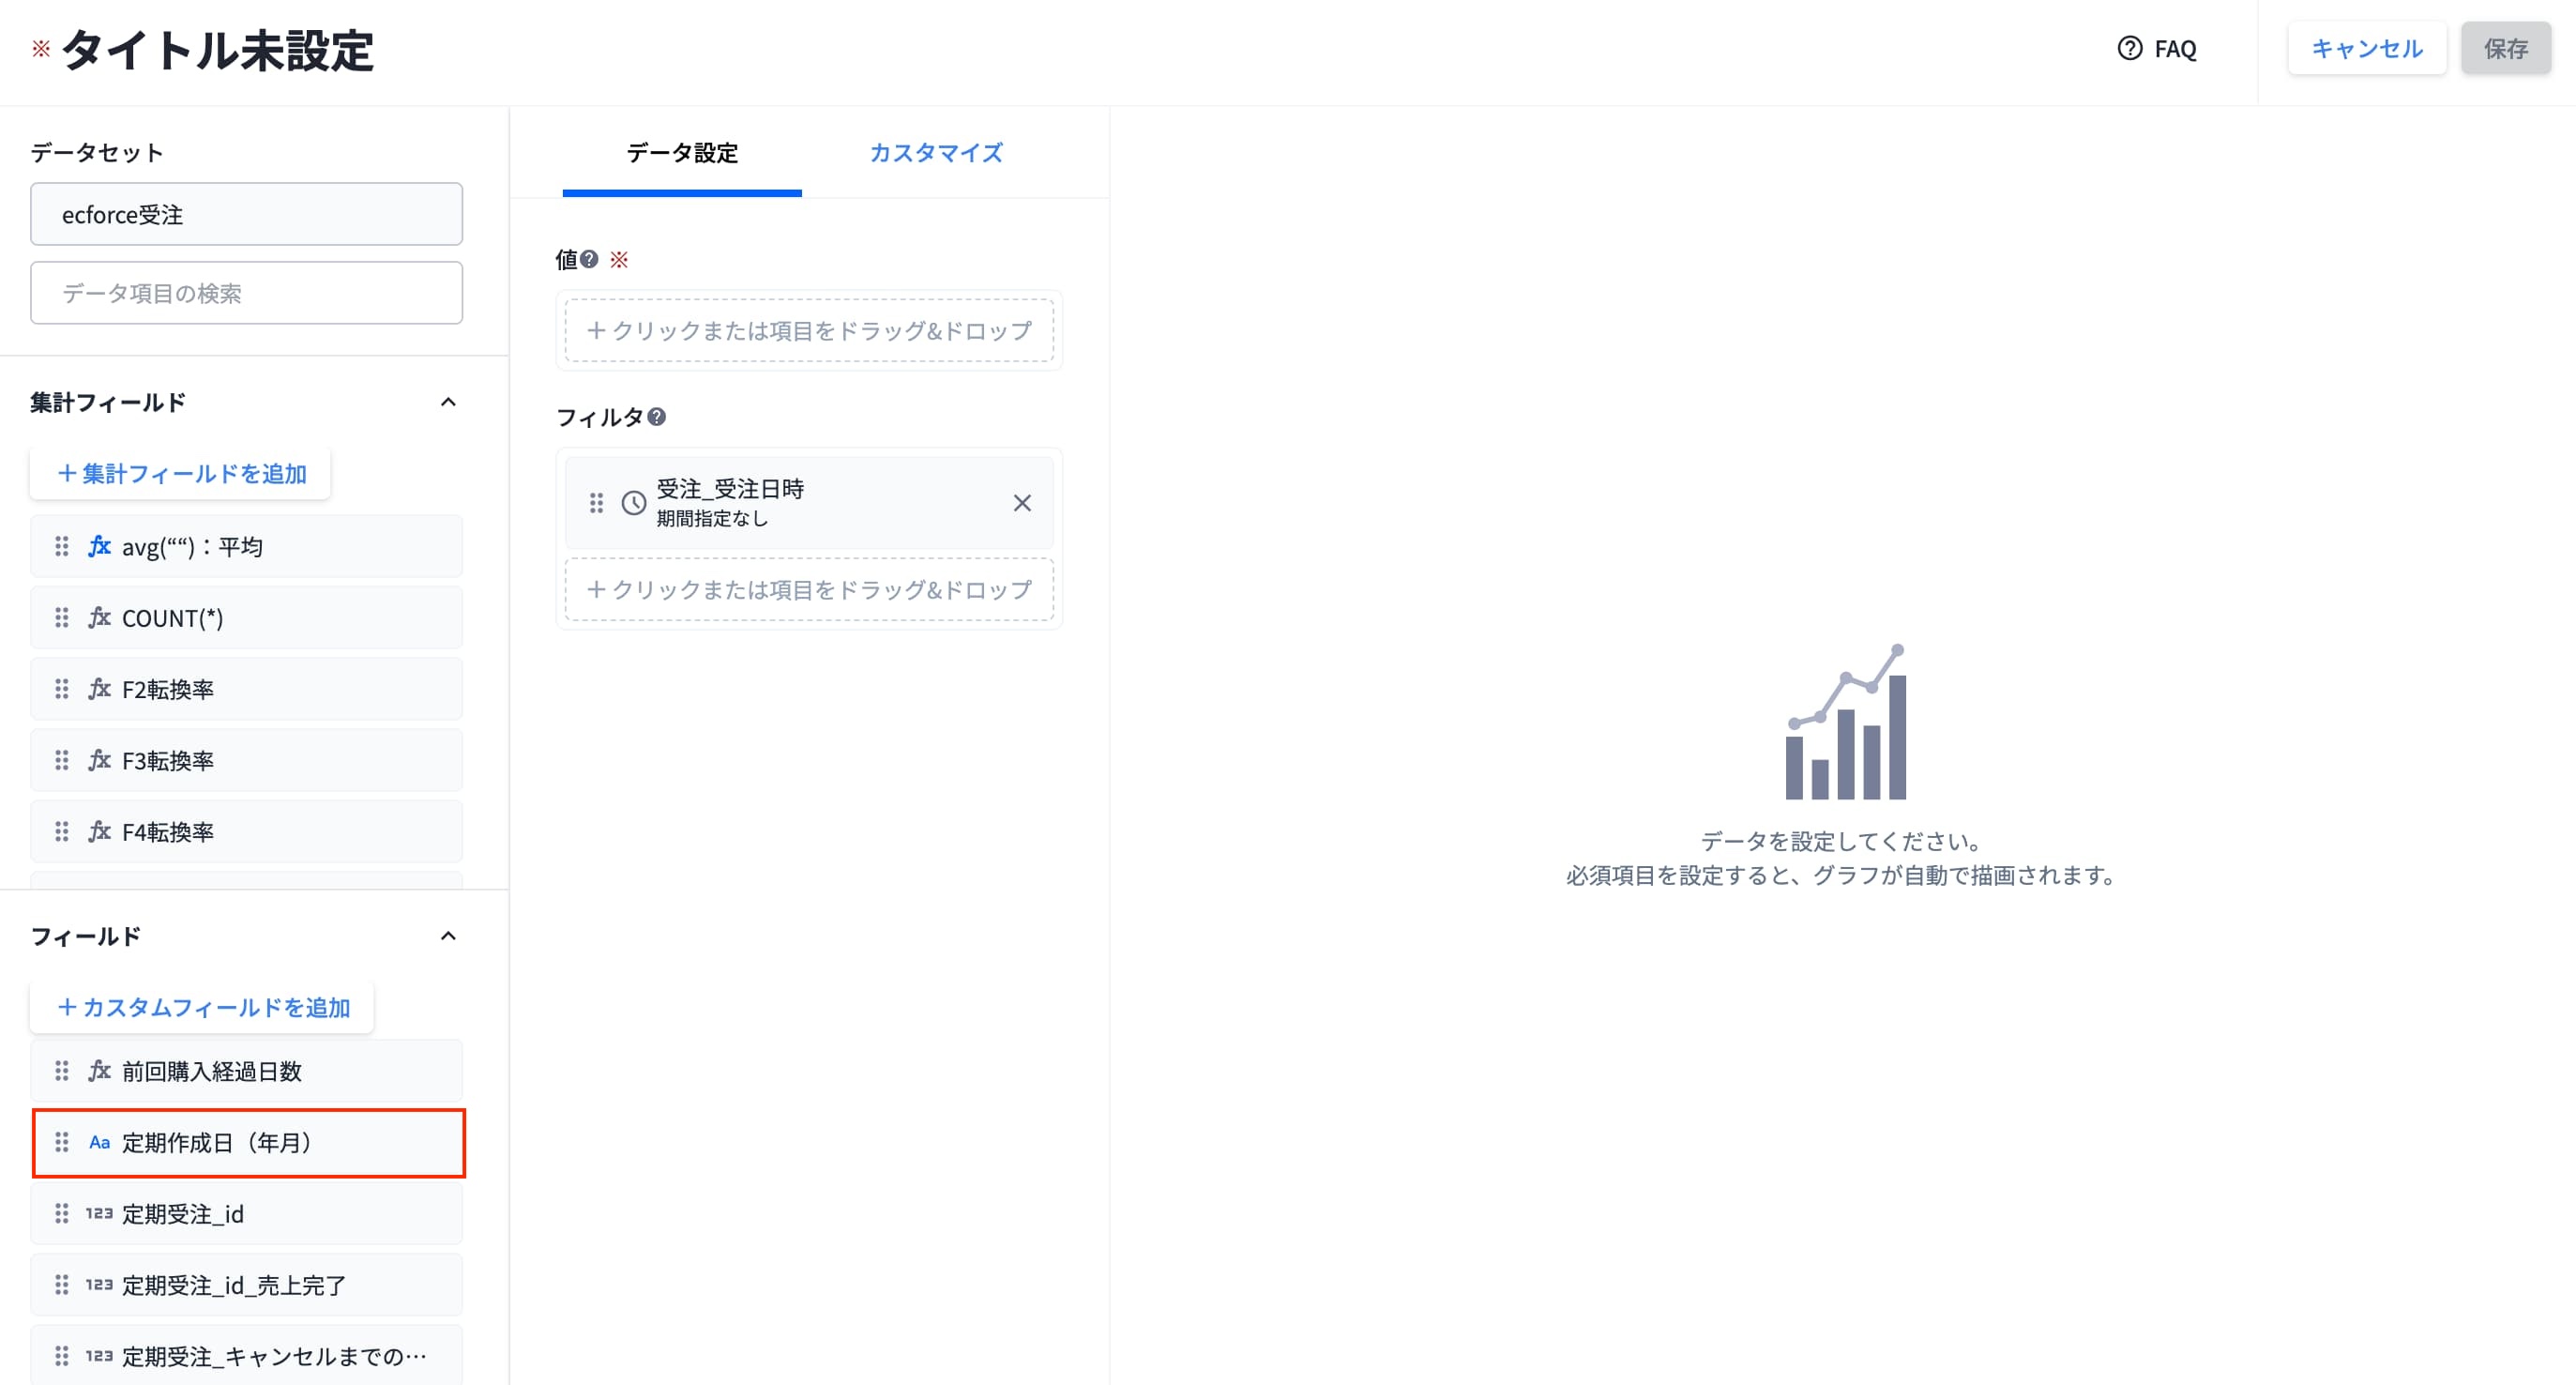This screenshot has height=1385, width=2576.
Task: Click the clock icon on 受注_受注日時 filter
Action: point(634,503)
